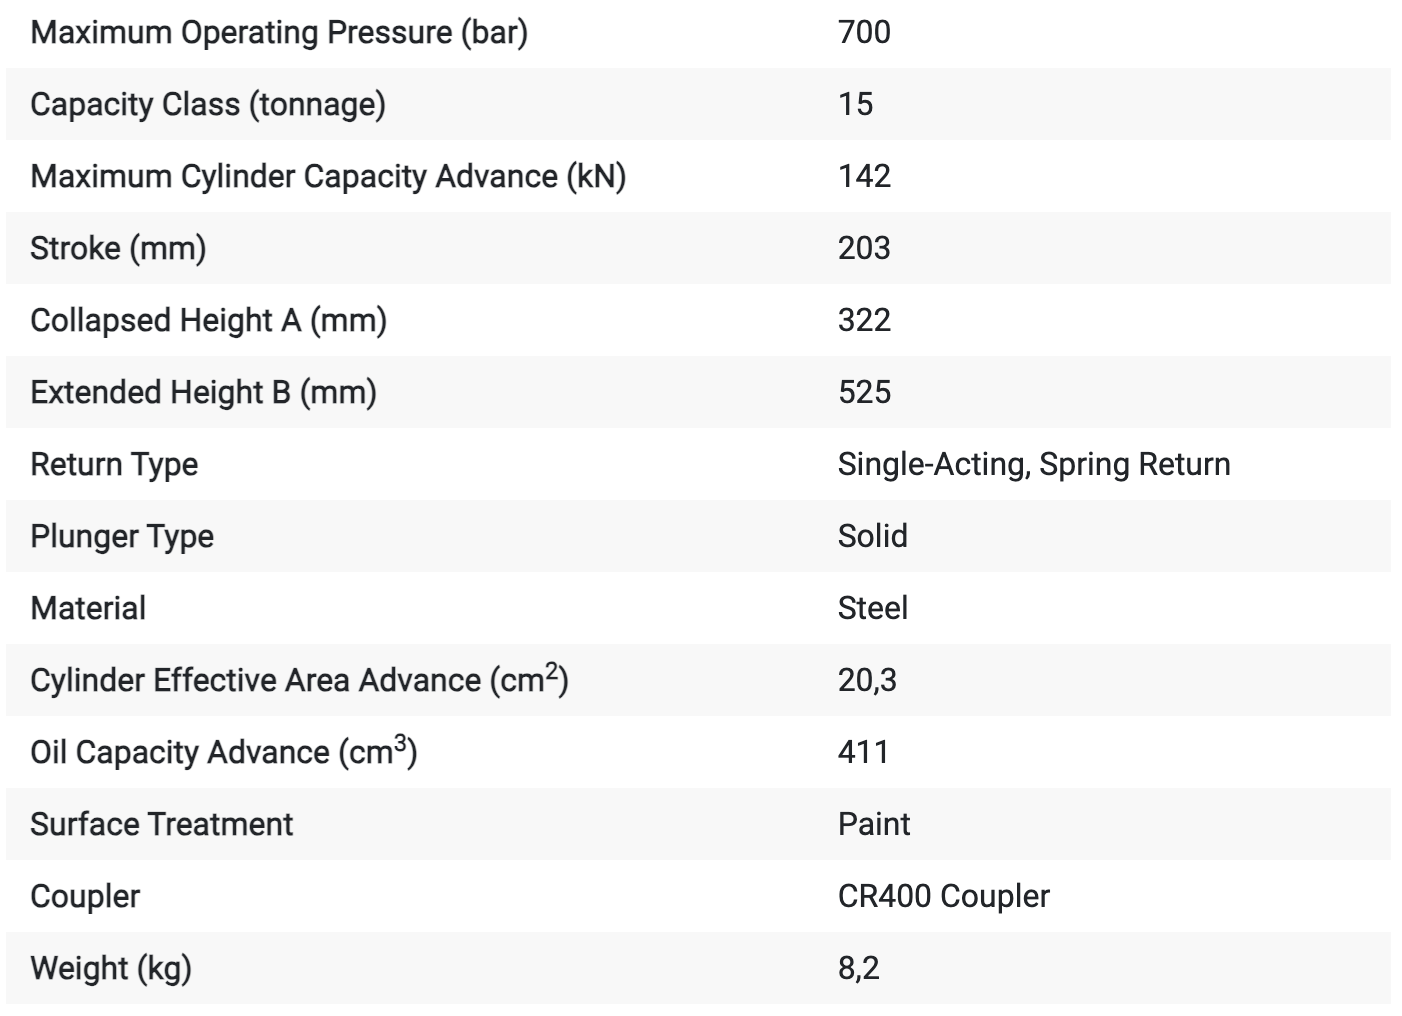Click Maximum Cylinder Capacity Advance (kN) label
The height and width of the screenshot is (1016, 1402).
[x=328, y=176]
